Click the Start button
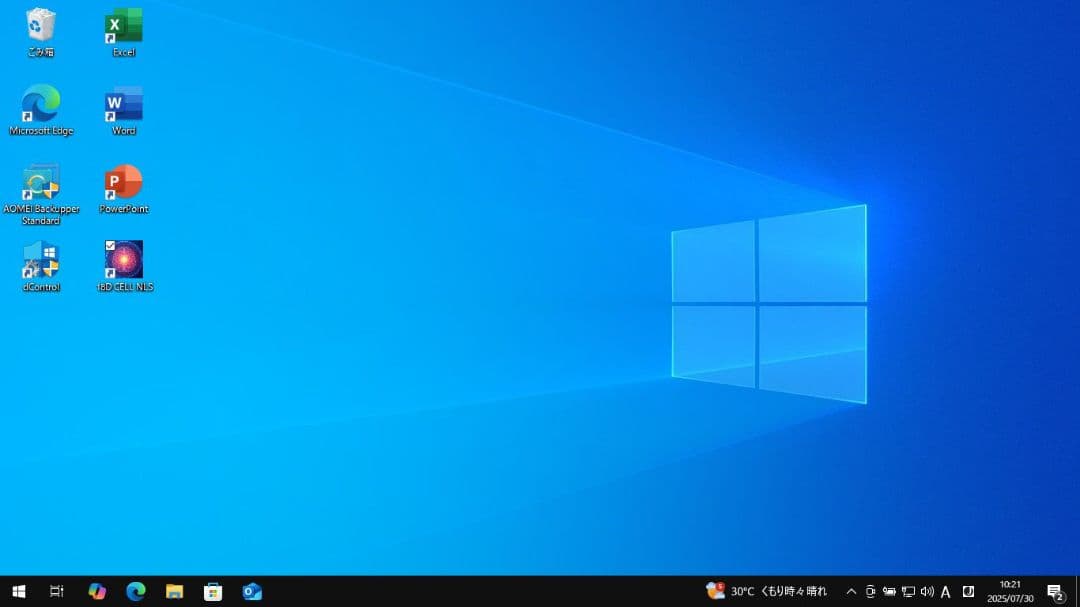The height and width of the screenshot is (607, 1080). [19, 591]
